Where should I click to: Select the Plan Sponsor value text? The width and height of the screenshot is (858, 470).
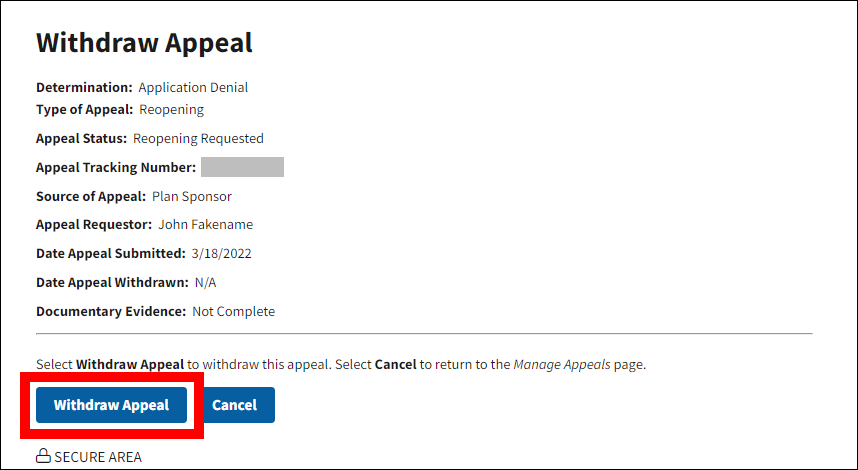pos(192,196)
